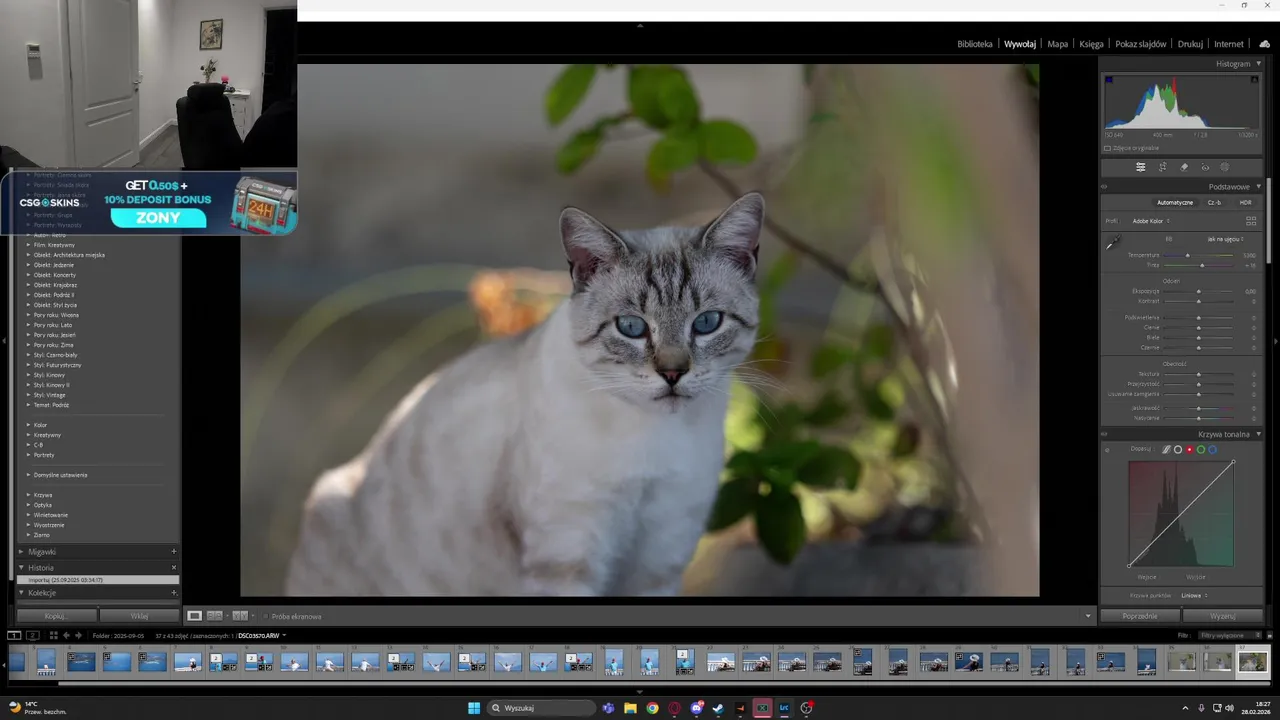Show main window display button 1

click(x=14, y=635)
